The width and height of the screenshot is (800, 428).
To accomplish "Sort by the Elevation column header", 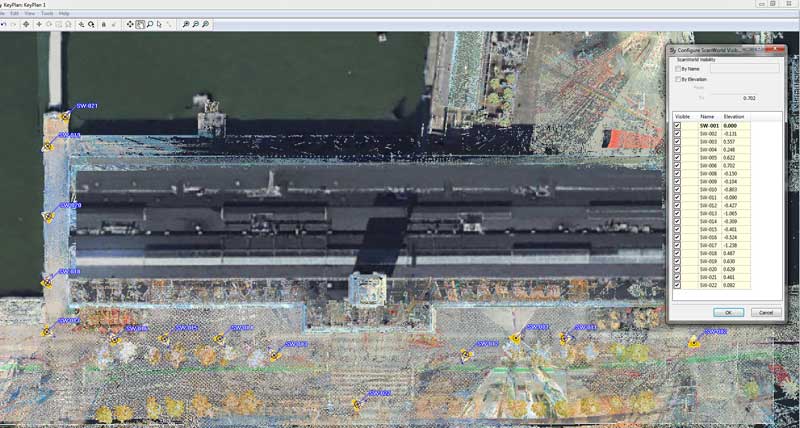I will pyautogui.click(x=735, y=117).
